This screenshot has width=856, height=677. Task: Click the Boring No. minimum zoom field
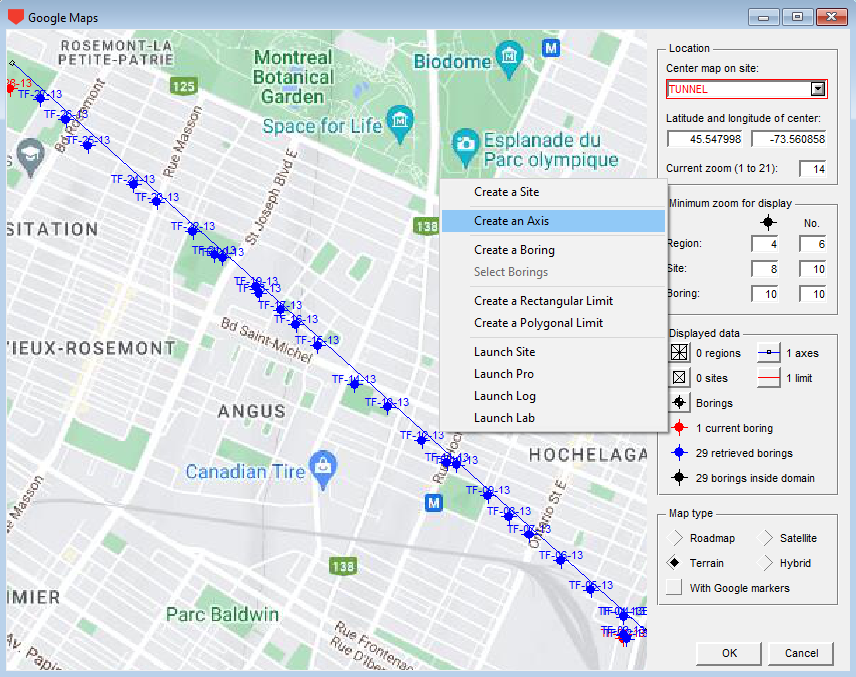point(813,294)
